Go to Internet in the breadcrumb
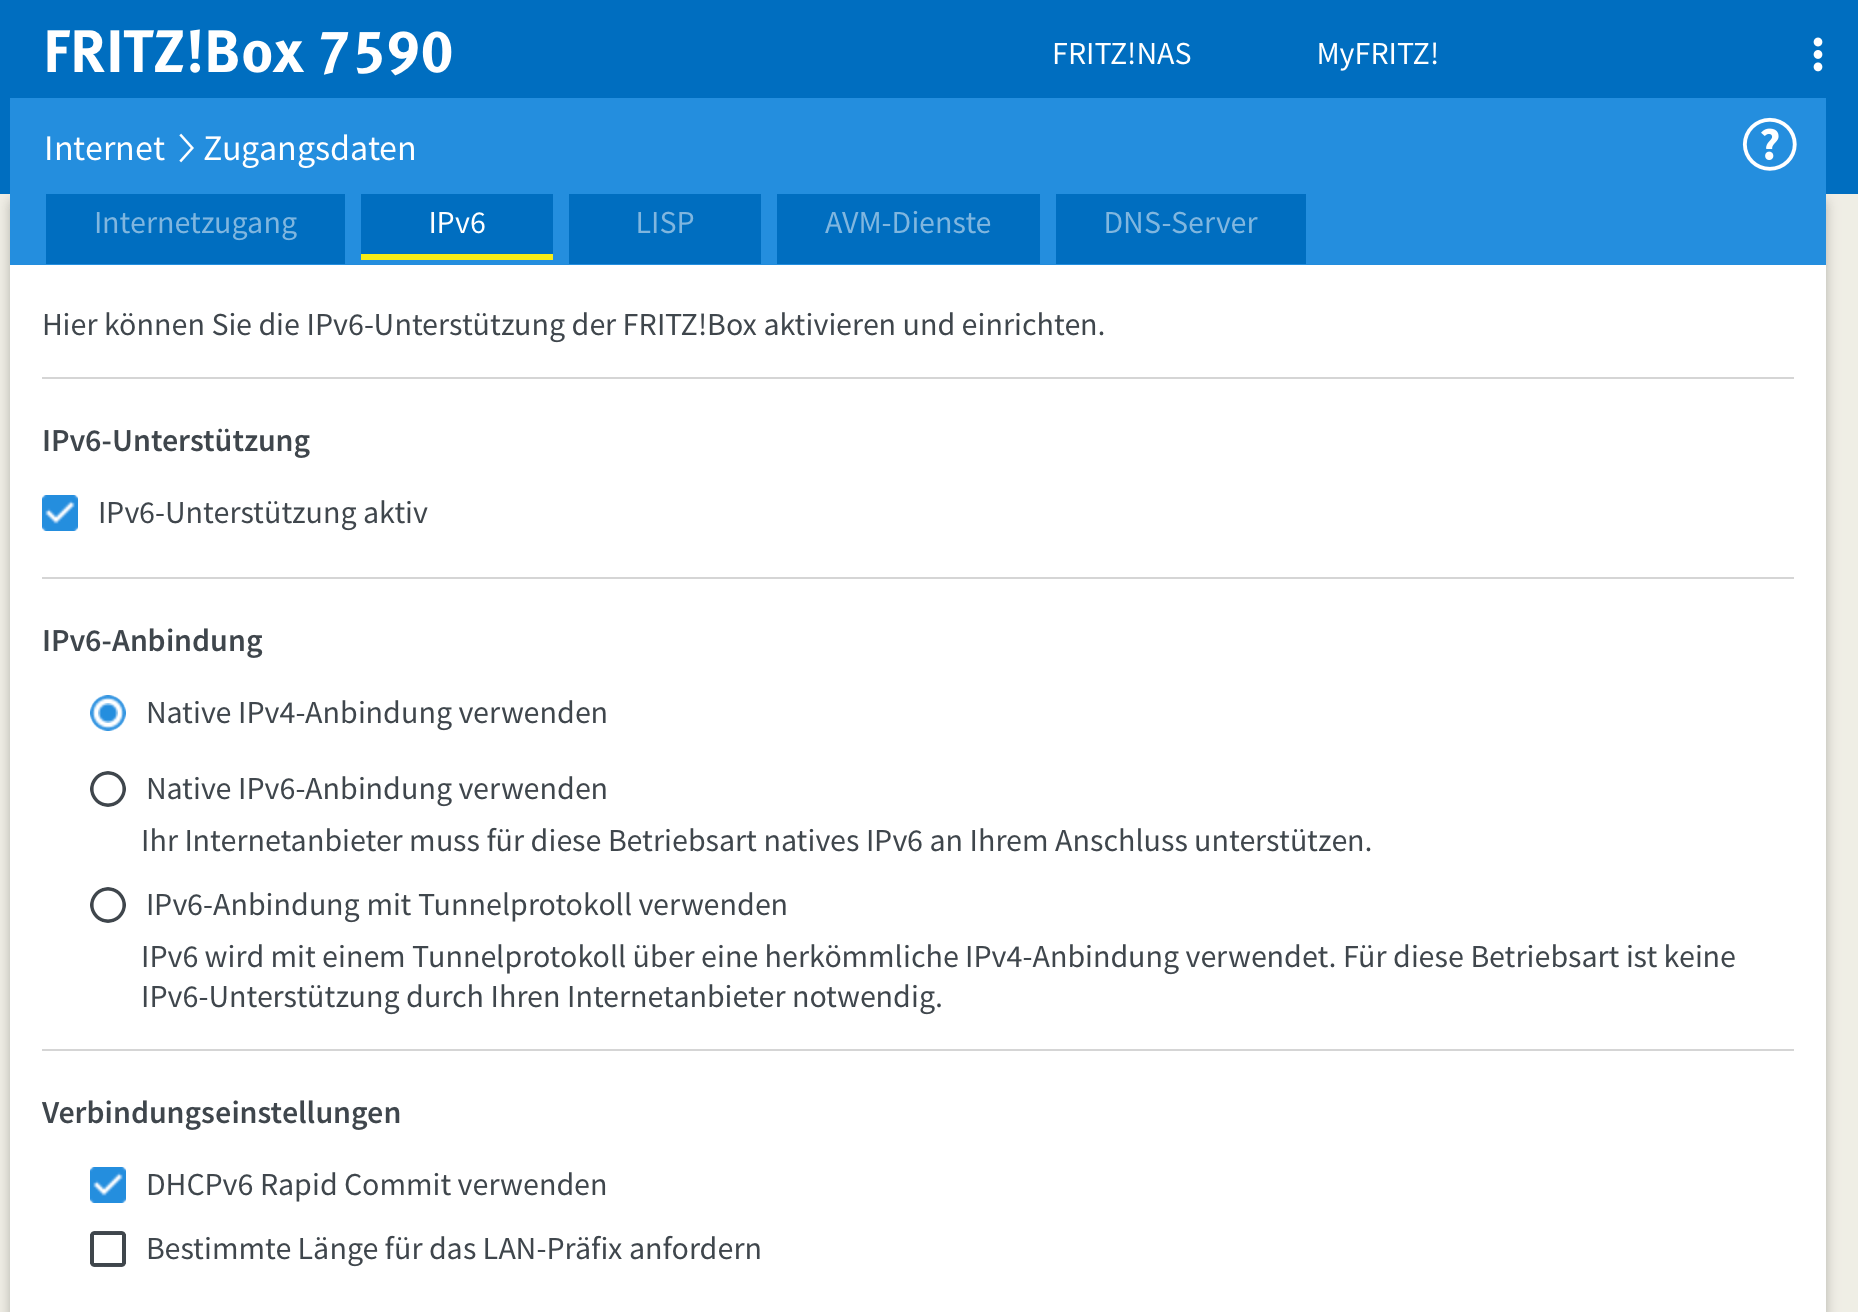The image size is (1858, 1312). tap(104, 148)
